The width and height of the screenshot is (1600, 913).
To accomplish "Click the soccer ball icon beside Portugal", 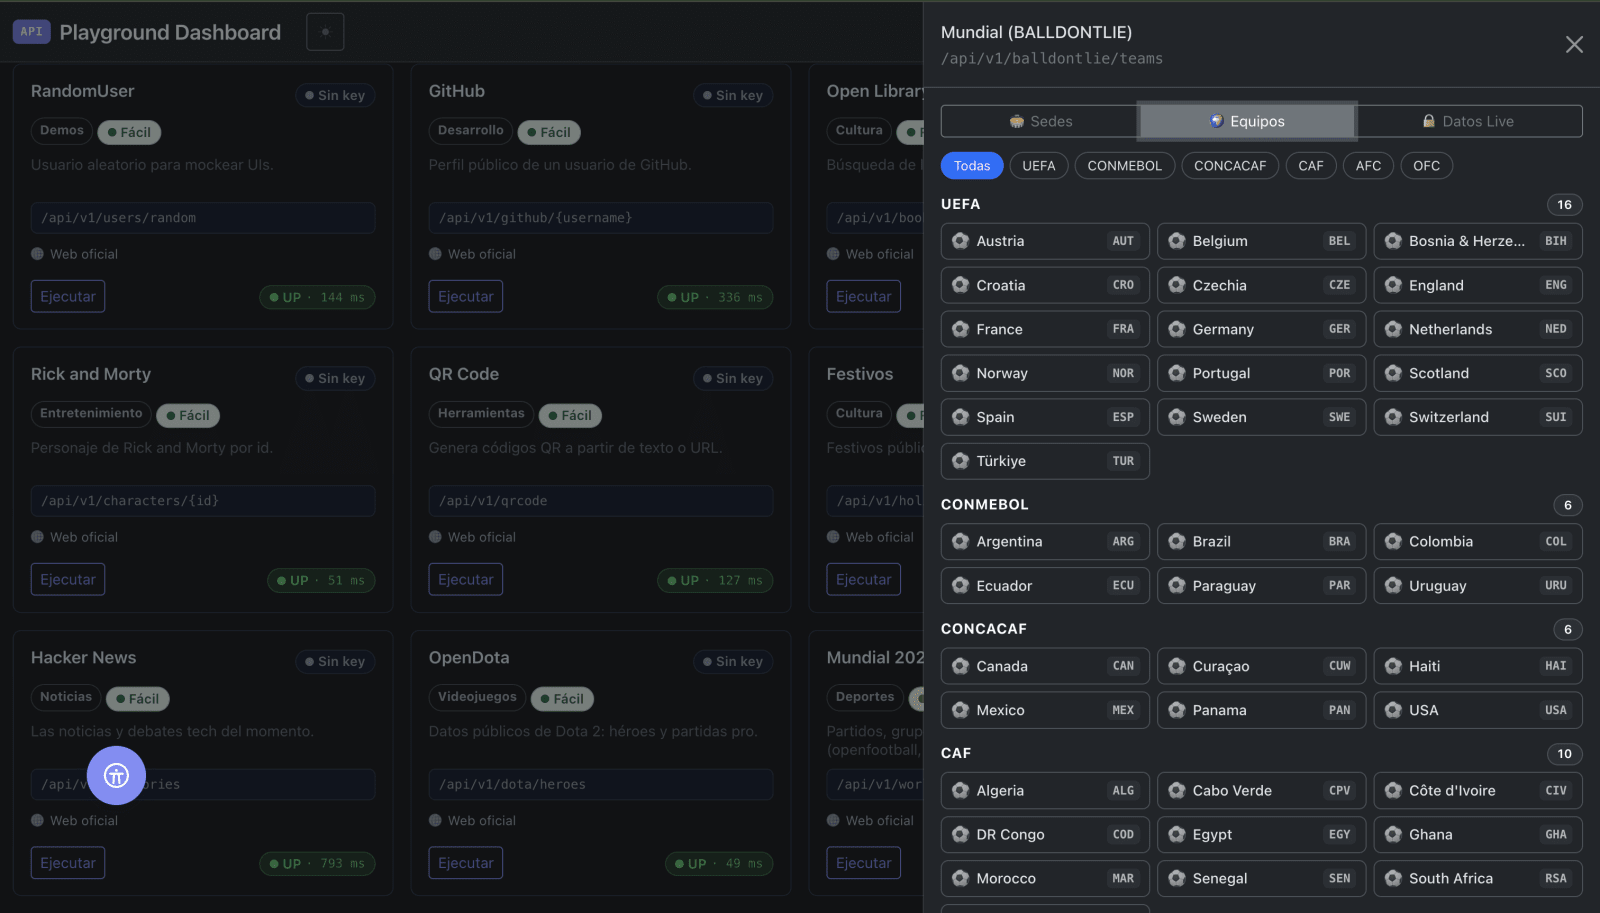I will [1177, 373].
